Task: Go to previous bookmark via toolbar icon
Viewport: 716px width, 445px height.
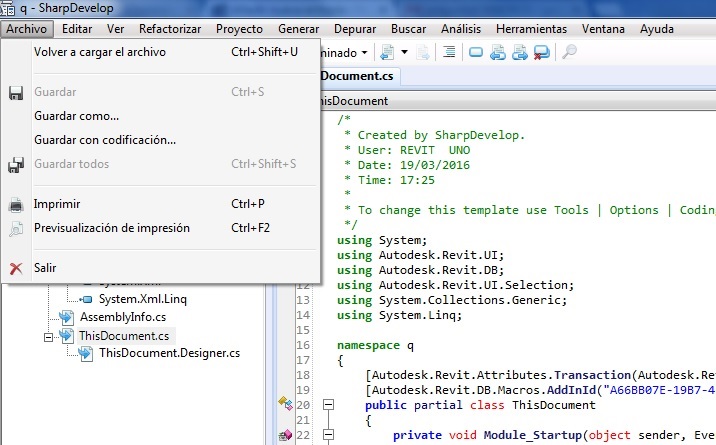Action: point(498,52)
